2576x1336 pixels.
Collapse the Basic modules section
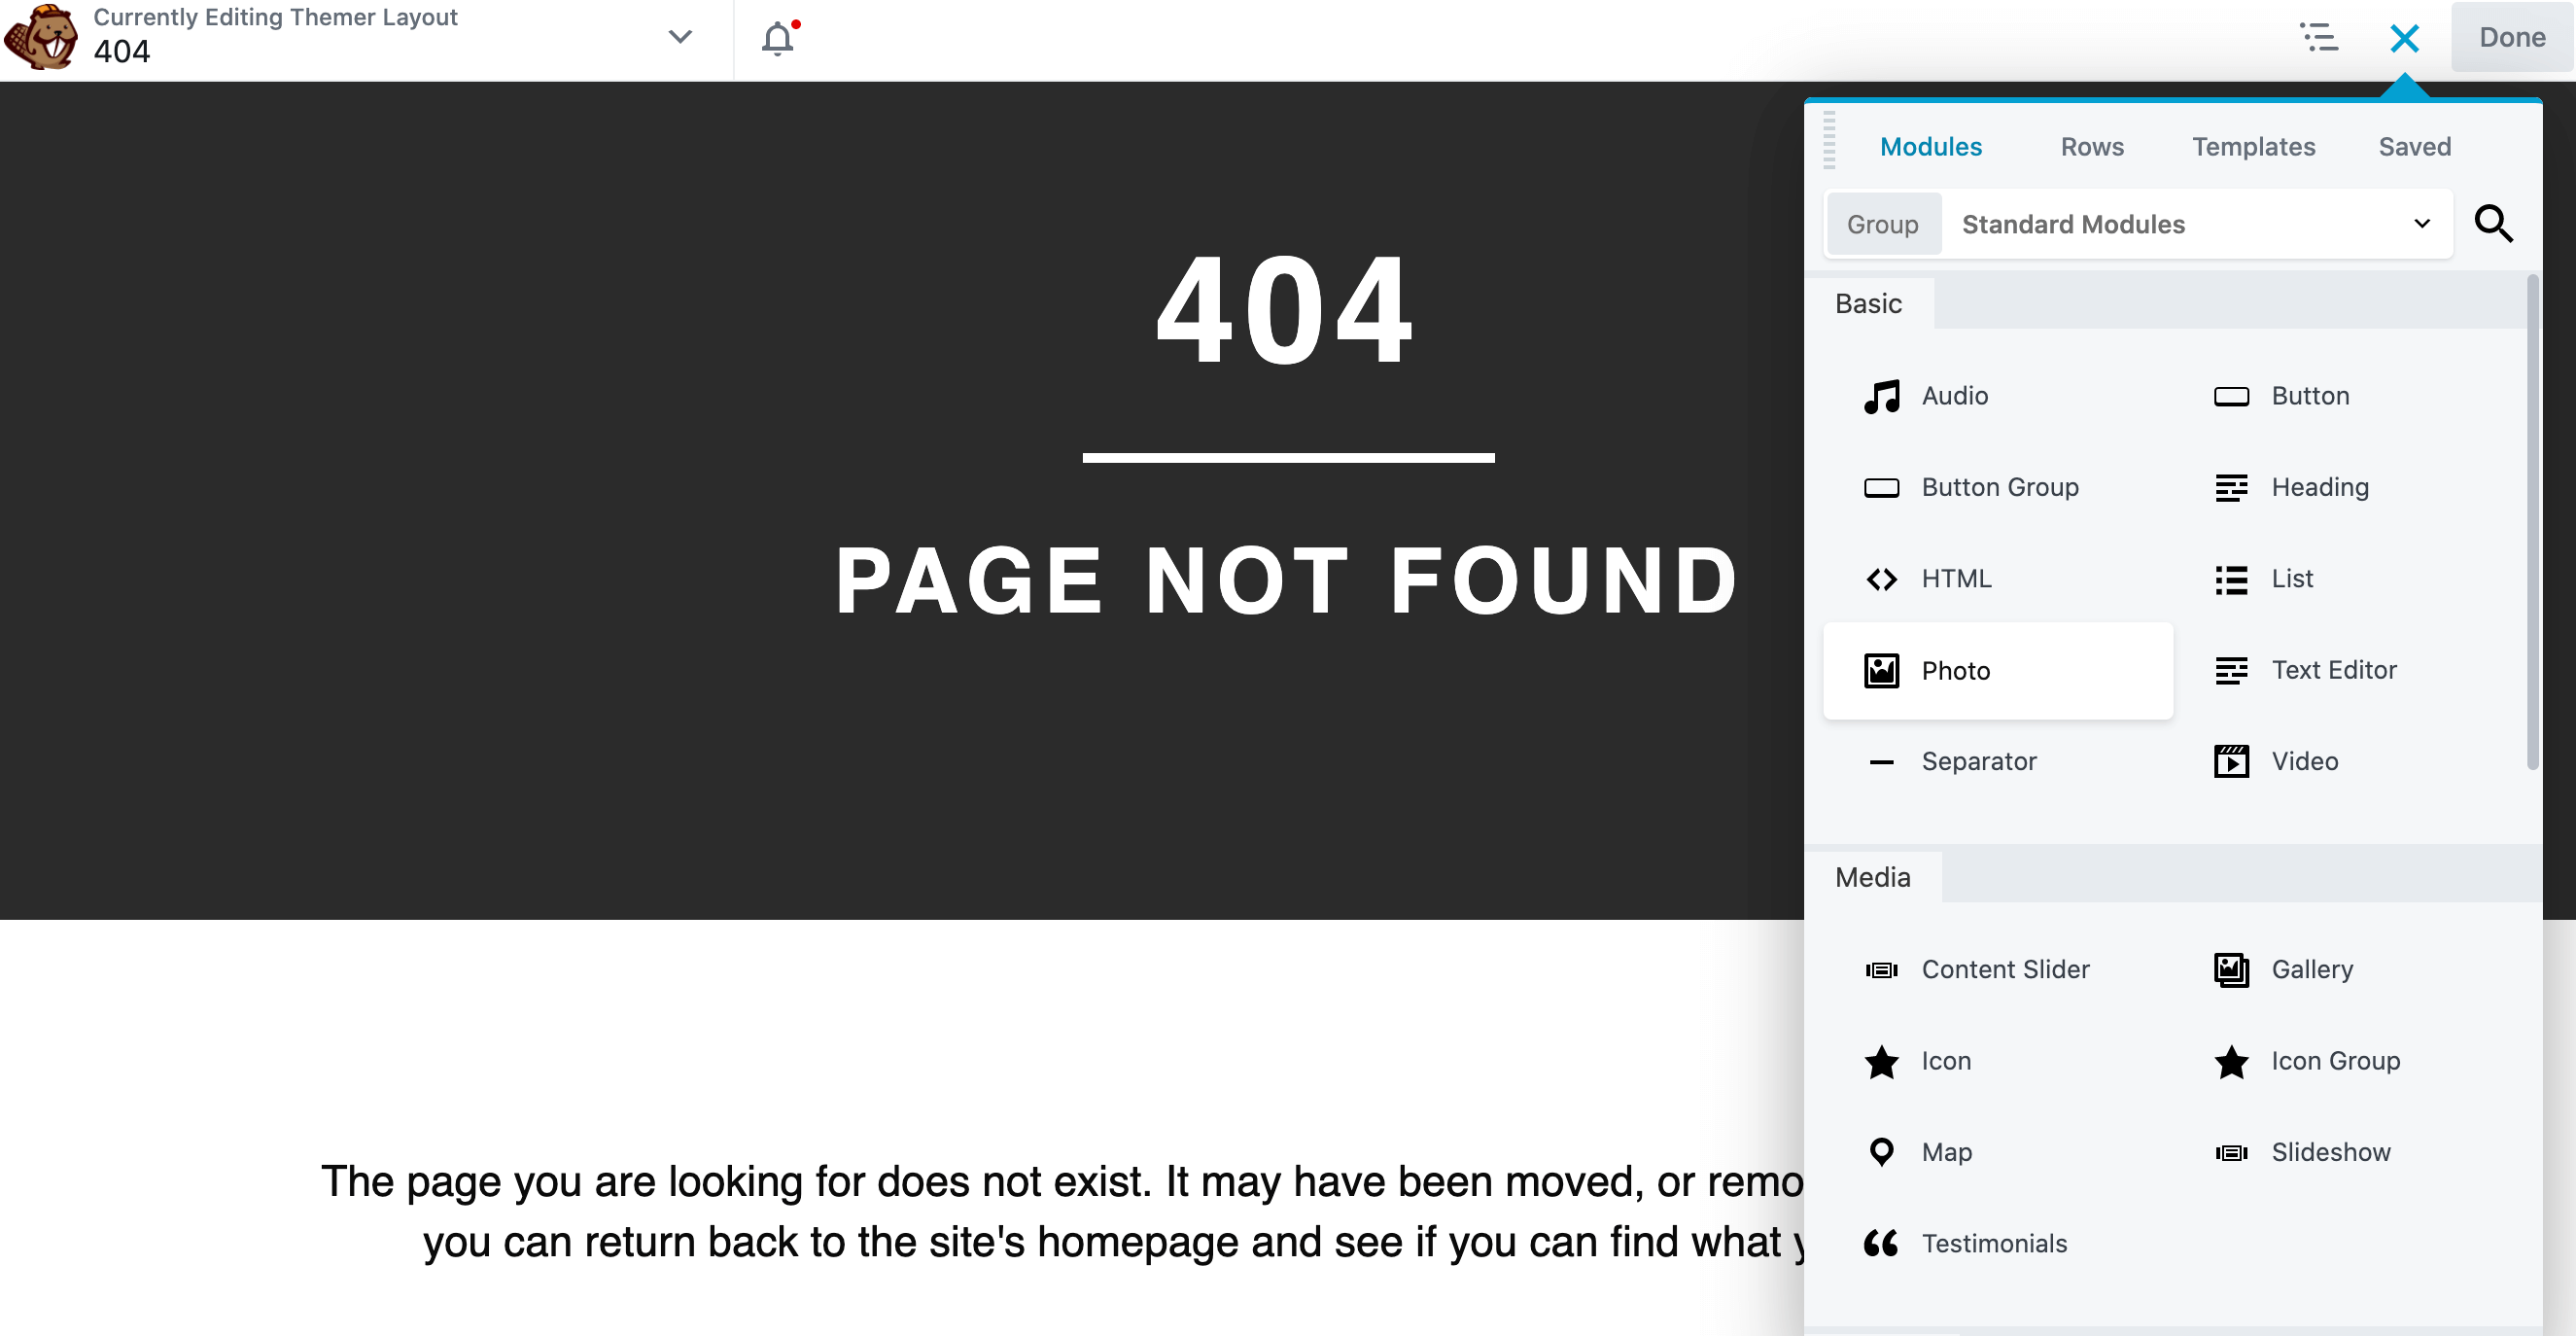tap(1868, 304)
